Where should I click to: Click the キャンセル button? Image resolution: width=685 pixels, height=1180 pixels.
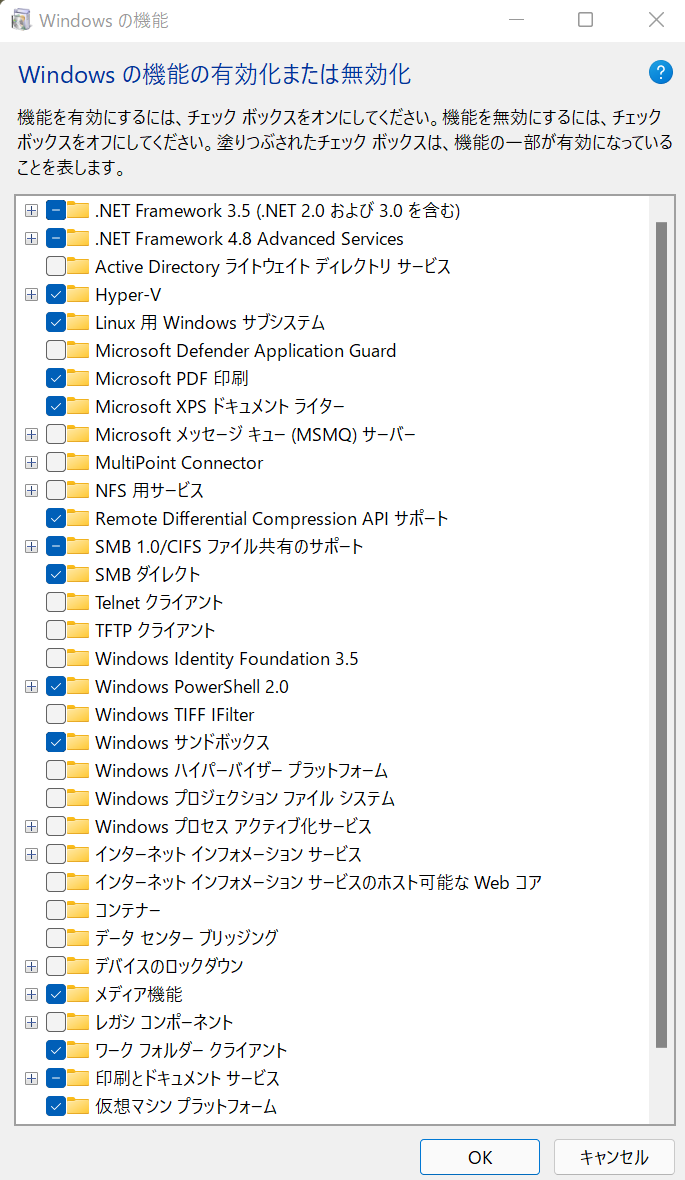(614, 1157)
